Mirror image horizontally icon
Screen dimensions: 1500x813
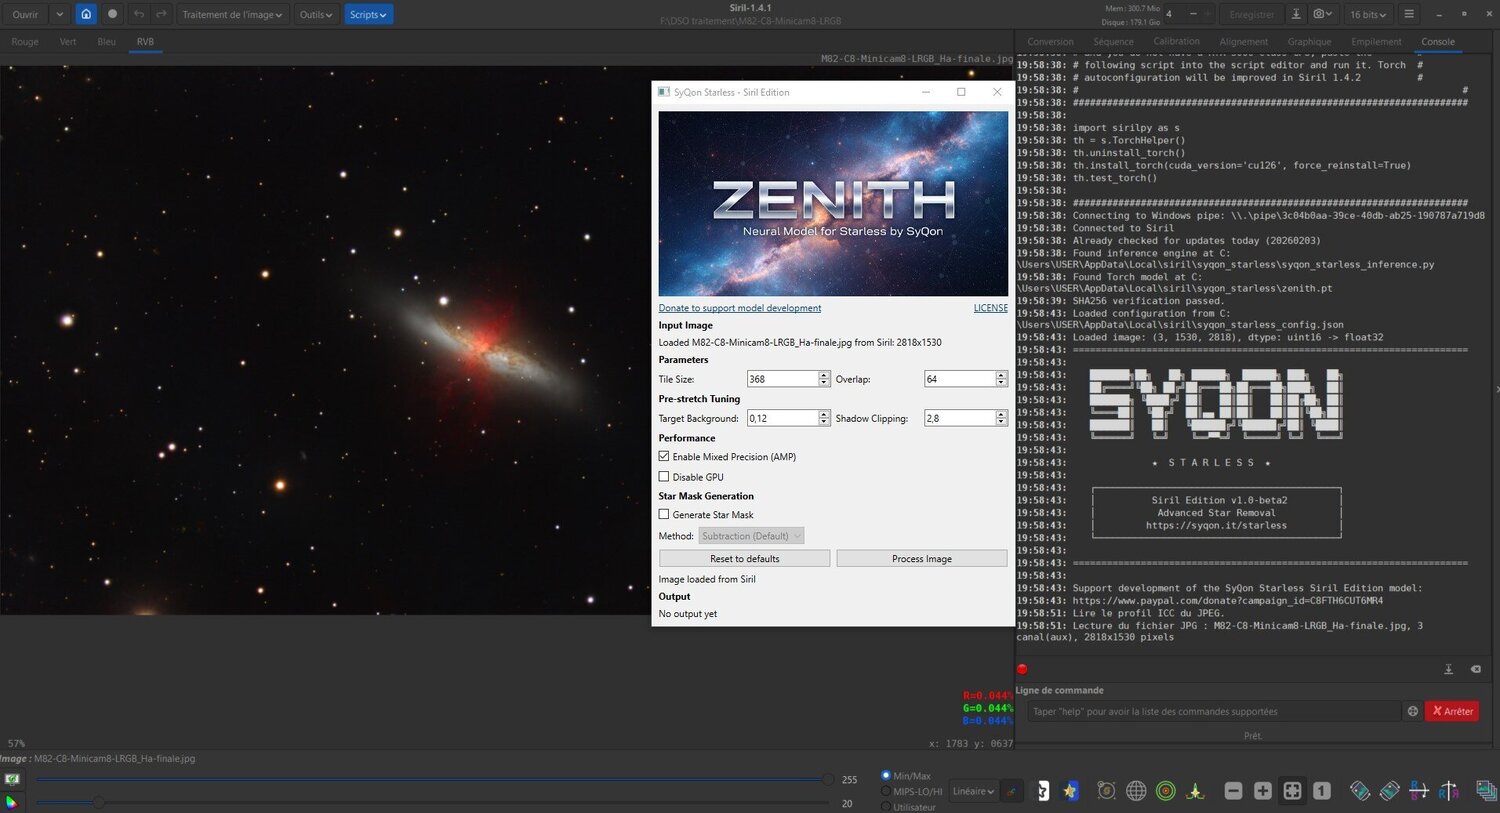tap(1448, 791)
